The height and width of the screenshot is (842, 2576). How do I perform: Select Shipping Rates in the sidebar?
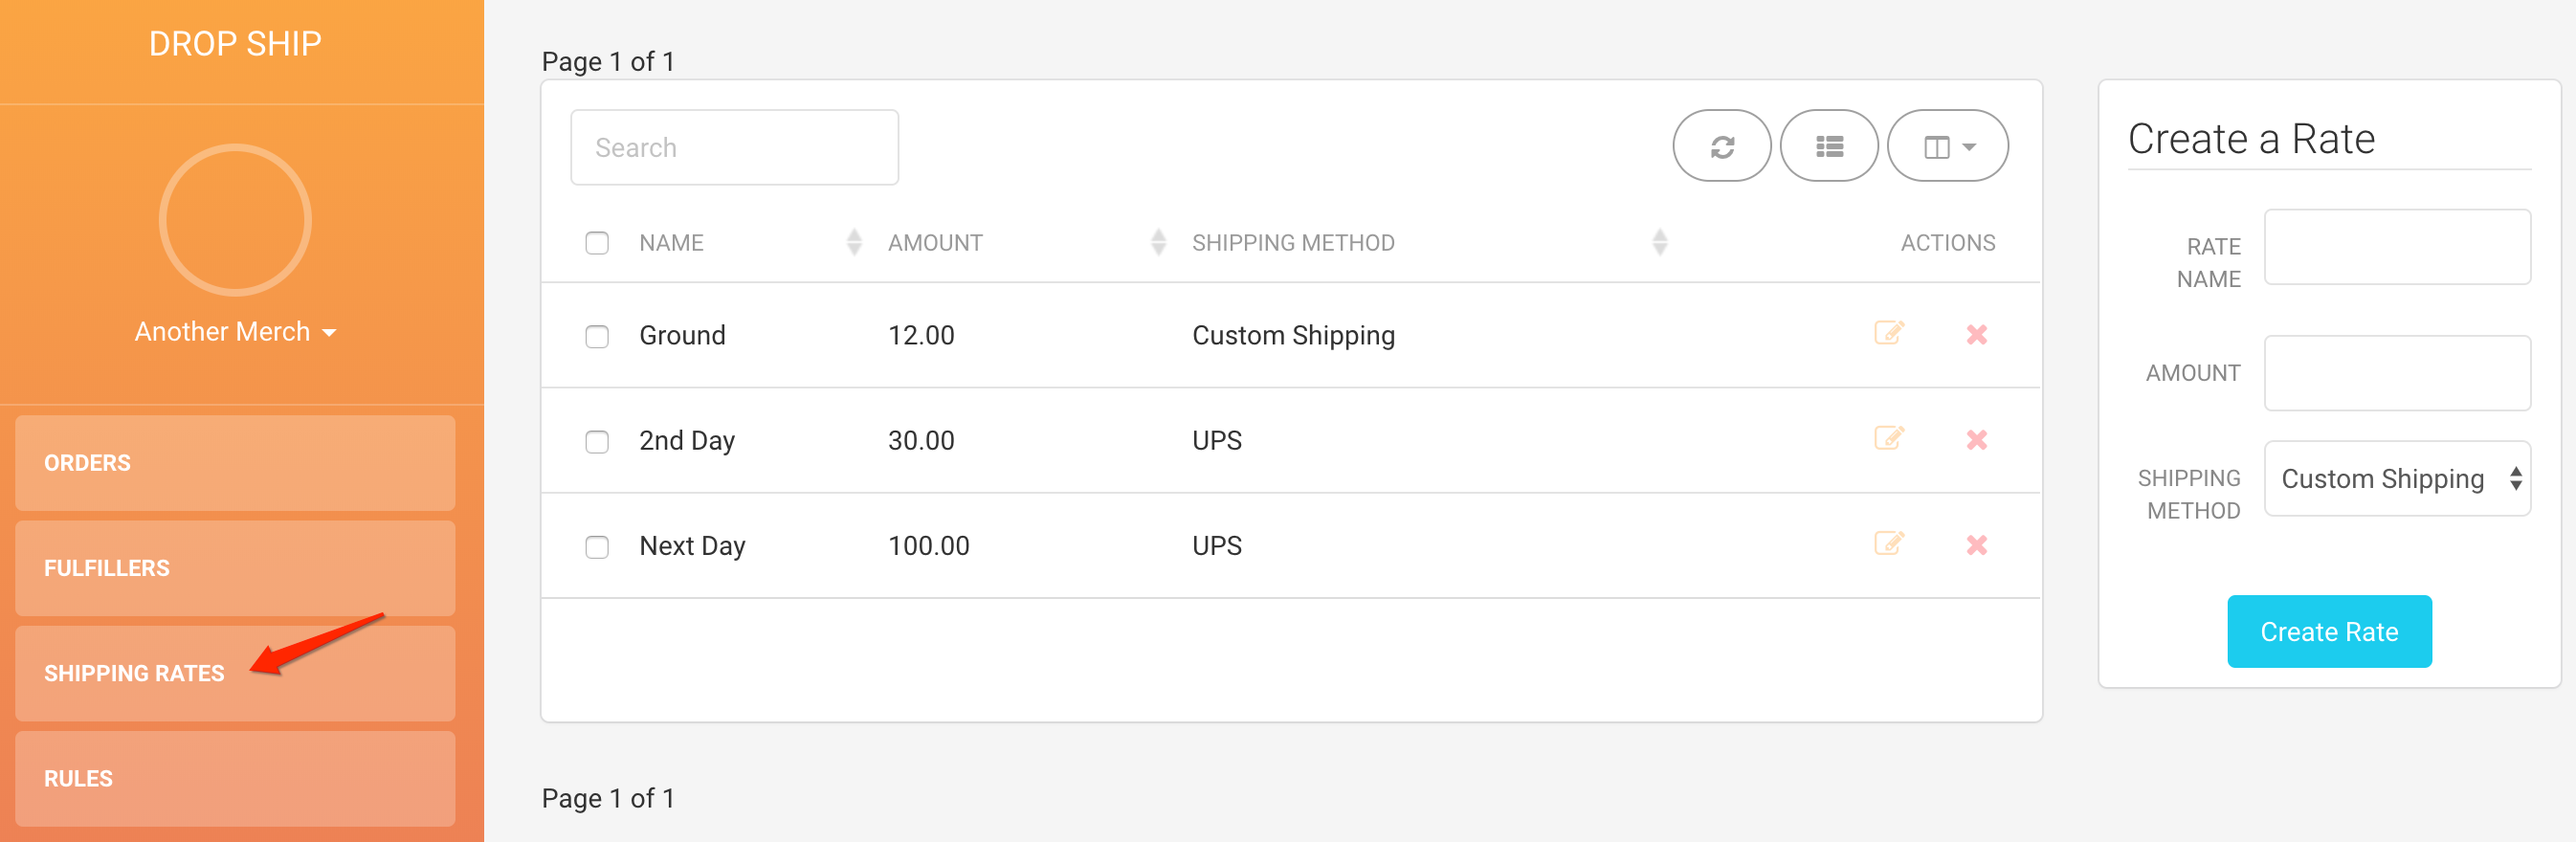pyautogui.click(x=235, y=673)
